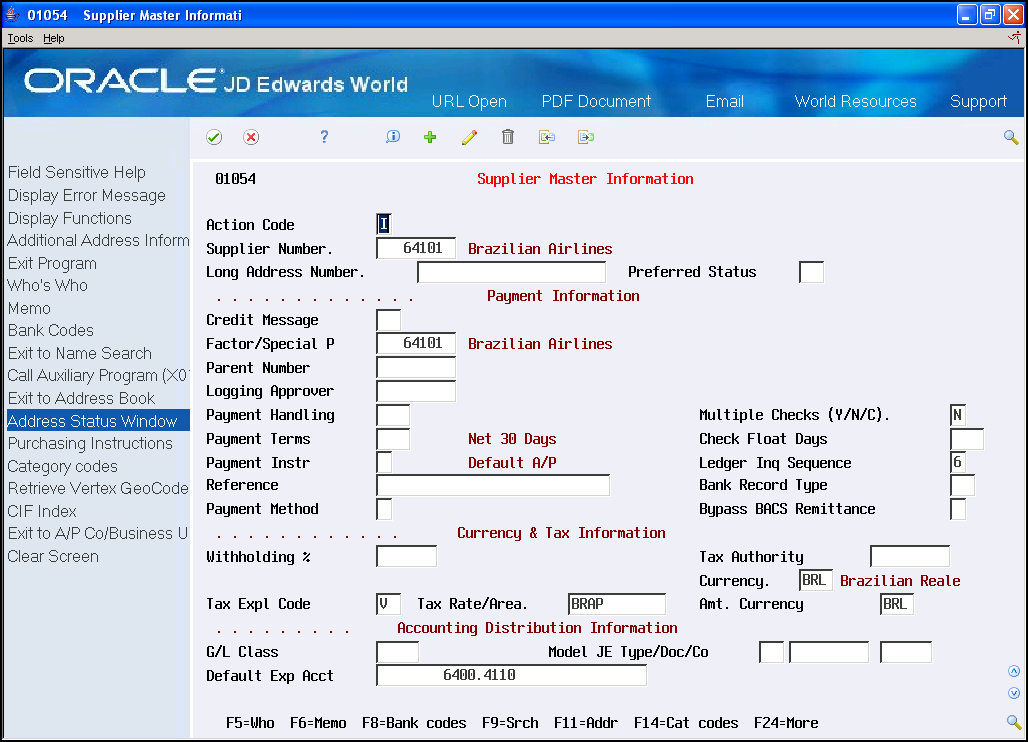This screenshot has height=742, width=1028.
Task: Click the magnifier icon at toolbar right
Action: [x=1011, y=137]
